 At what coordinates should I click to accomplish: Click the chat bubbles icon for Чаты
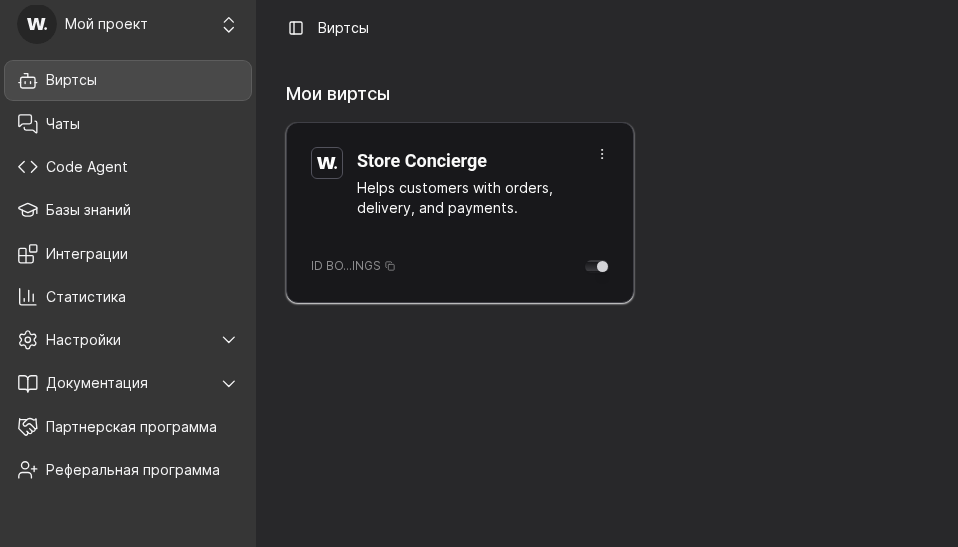tap(28, 124)
